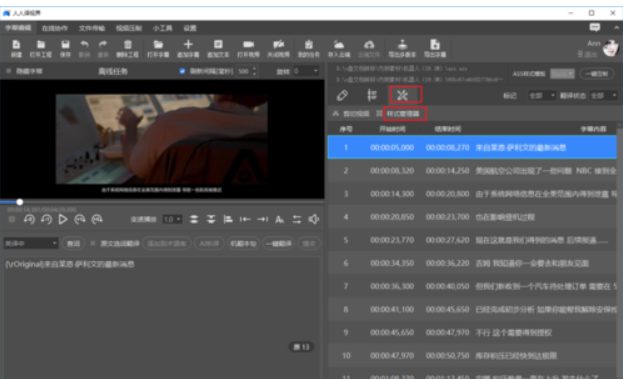The height and width of the screenshot is (379, 623).
Task: Click the plus icon to append subtitles
Action: tap(188, 48)
